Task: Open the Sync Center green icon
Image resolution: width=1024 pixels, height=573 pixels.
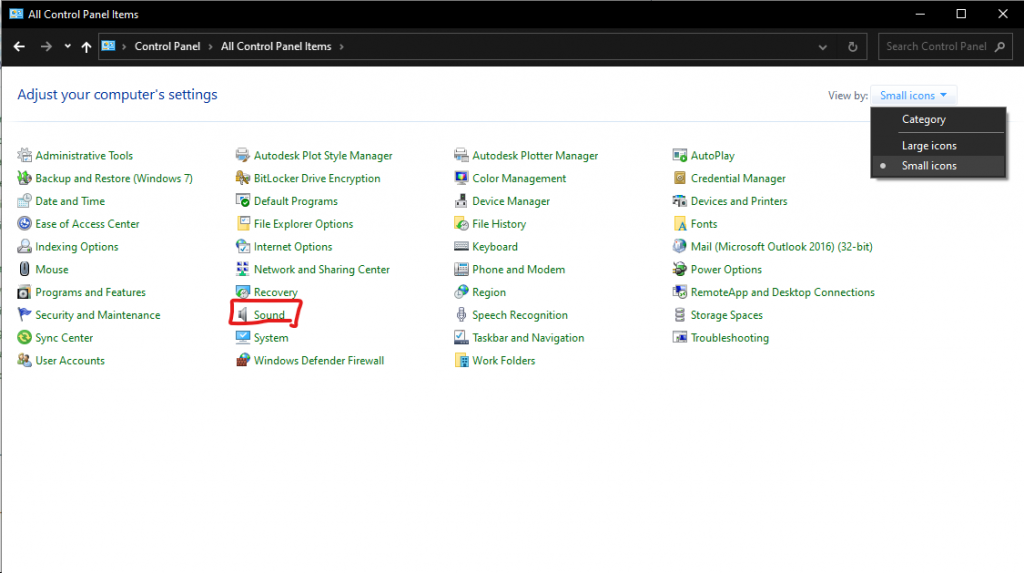Action: click(24, 337)
